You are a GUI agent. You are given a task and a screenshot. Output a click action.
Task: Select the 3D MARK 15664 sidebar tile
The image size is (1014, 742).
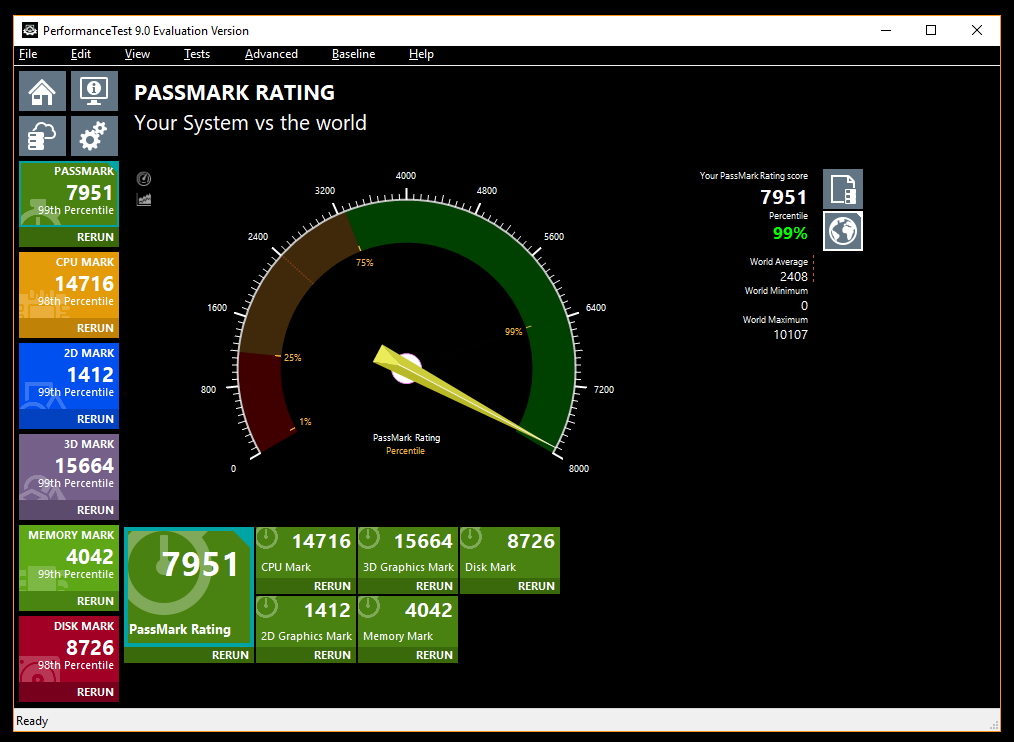pyautogui.click(x=69, y=468)
